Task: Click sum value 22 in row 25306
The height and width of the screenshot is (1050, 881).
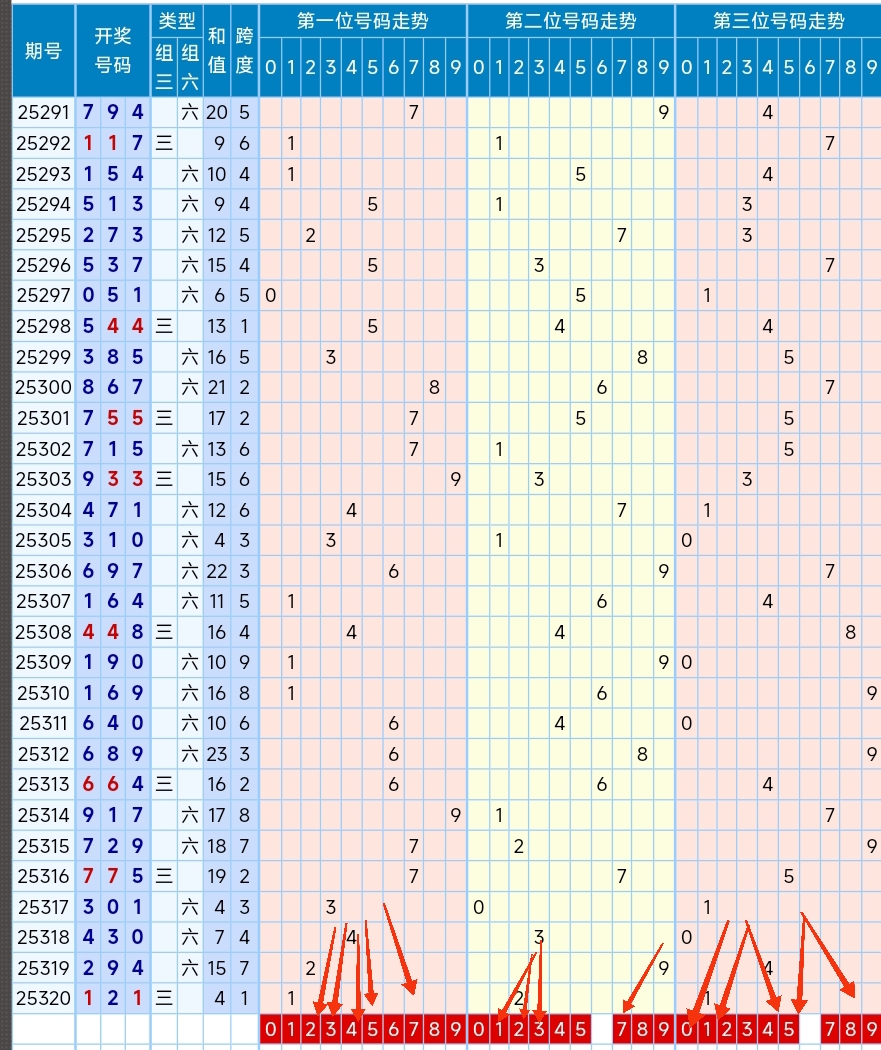Action: click(217, 571)
